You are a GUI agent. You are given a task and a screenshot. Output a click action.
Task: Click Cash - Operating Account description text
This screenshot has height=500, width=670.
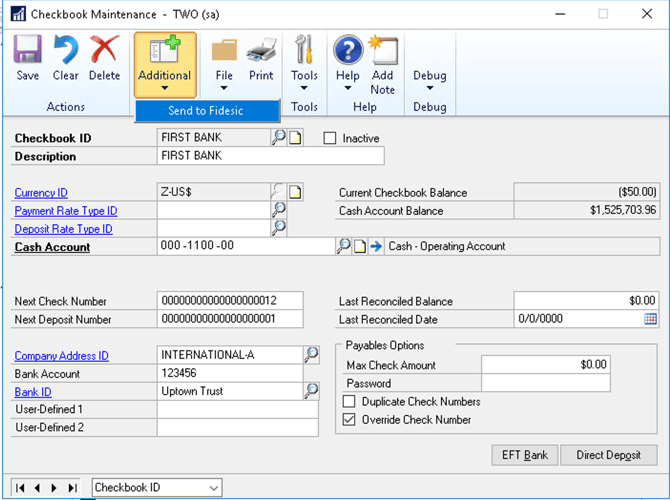[447, 246]
